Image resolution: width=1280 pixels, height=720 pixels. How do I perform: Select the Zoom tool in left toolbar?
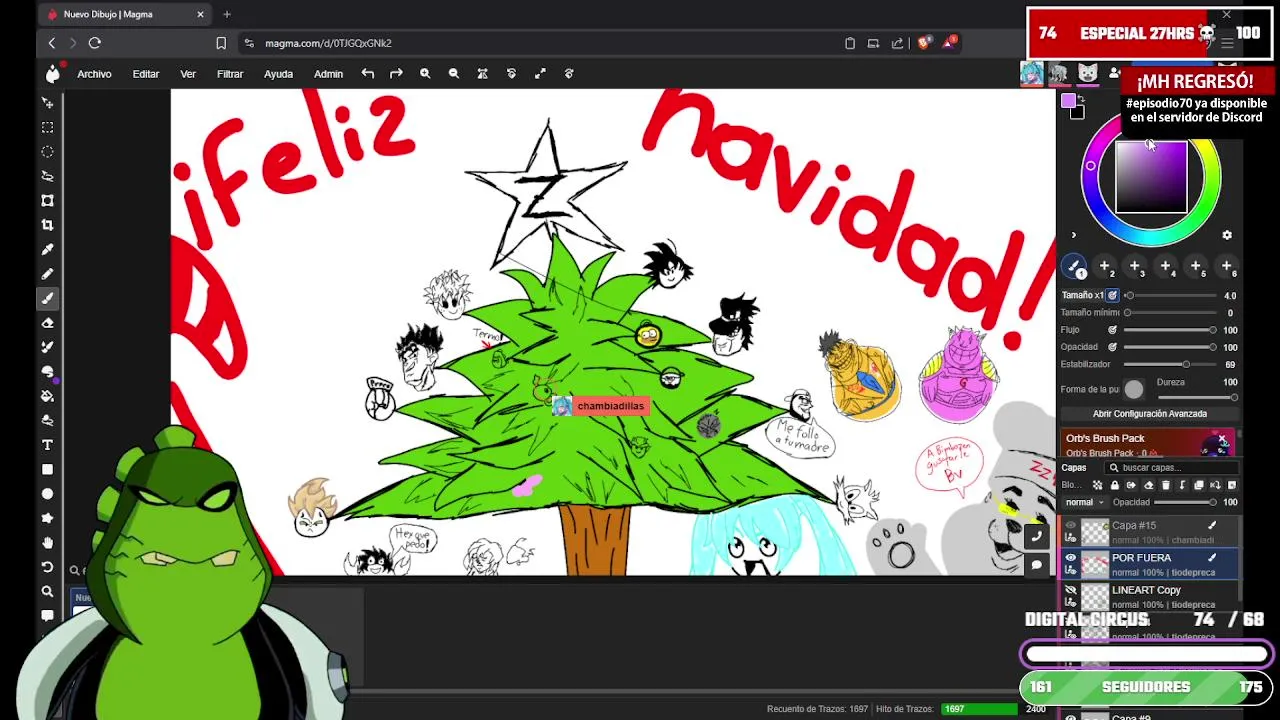[47, 592]
